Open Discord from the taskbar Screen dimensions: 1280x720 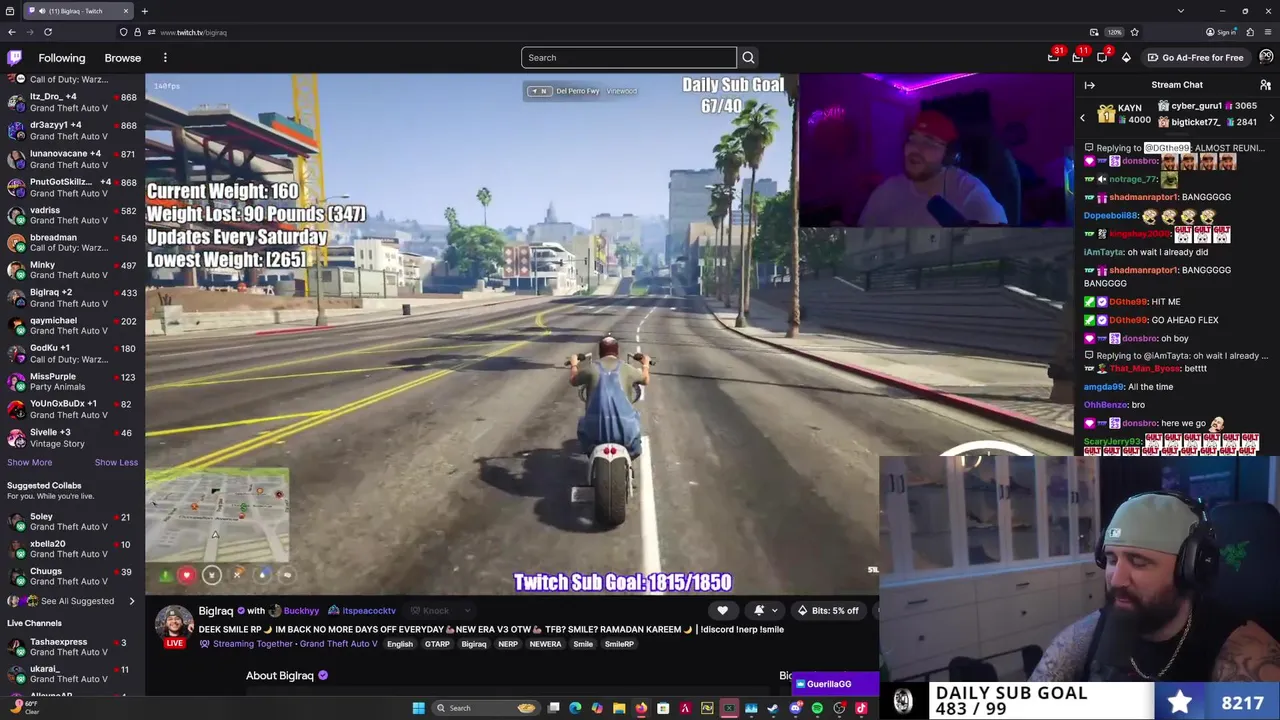795,708
